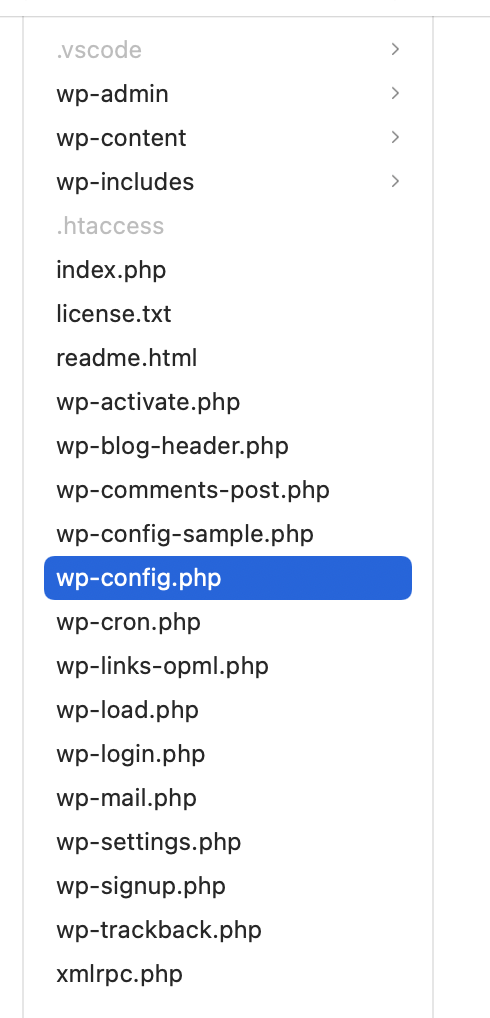Expand the wp-content folder chevron
Viewport: 490px width, 1018px height.
click(x=395, y=138)
